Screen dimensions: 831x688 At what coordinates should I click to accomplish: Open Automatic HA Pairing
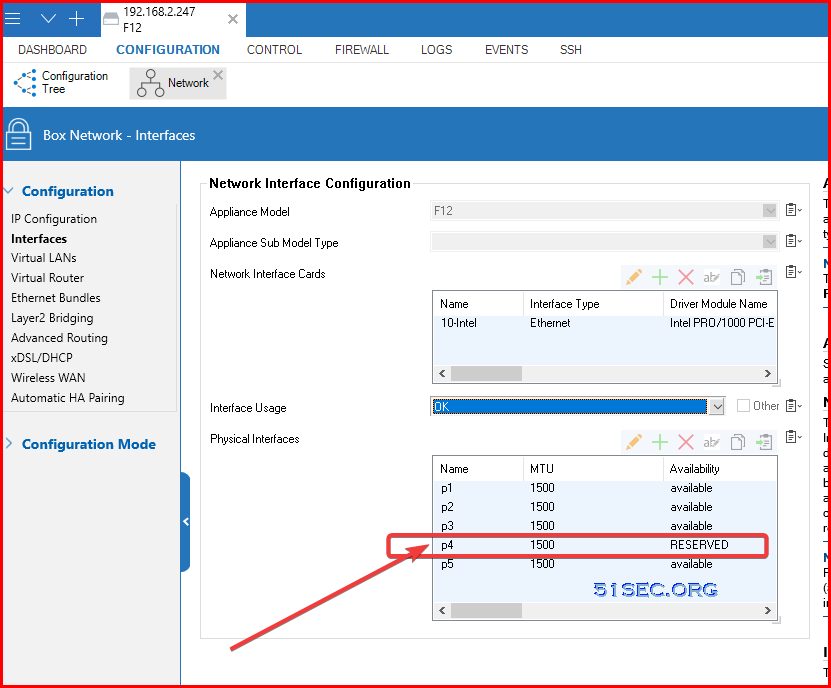[68, 398]
